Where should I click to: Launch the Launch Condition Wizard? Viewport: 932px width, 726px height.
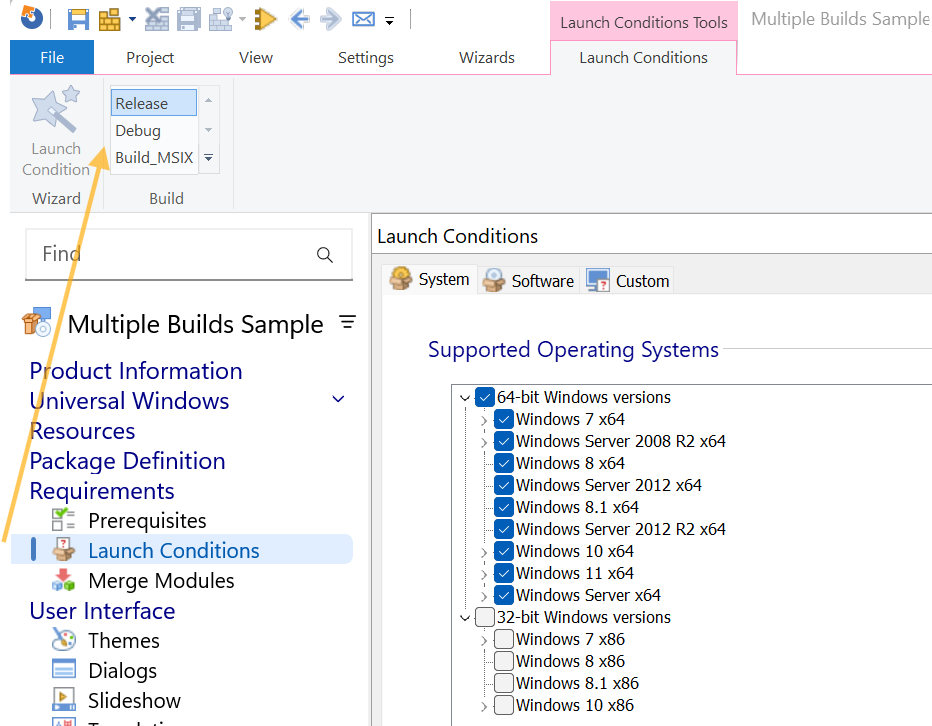coord(56,132)
